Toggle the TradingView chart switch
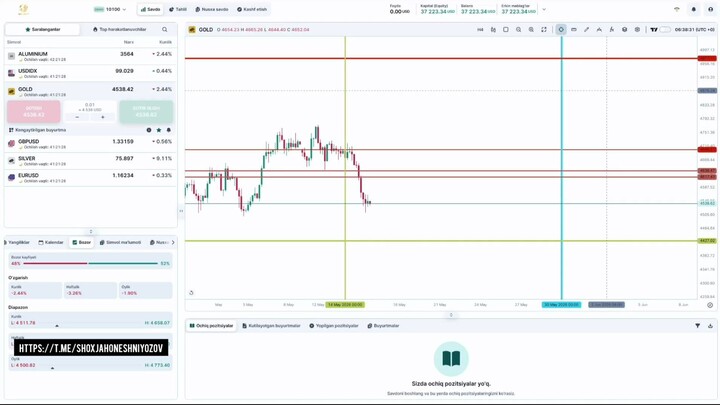 click(x=664, y=29)
